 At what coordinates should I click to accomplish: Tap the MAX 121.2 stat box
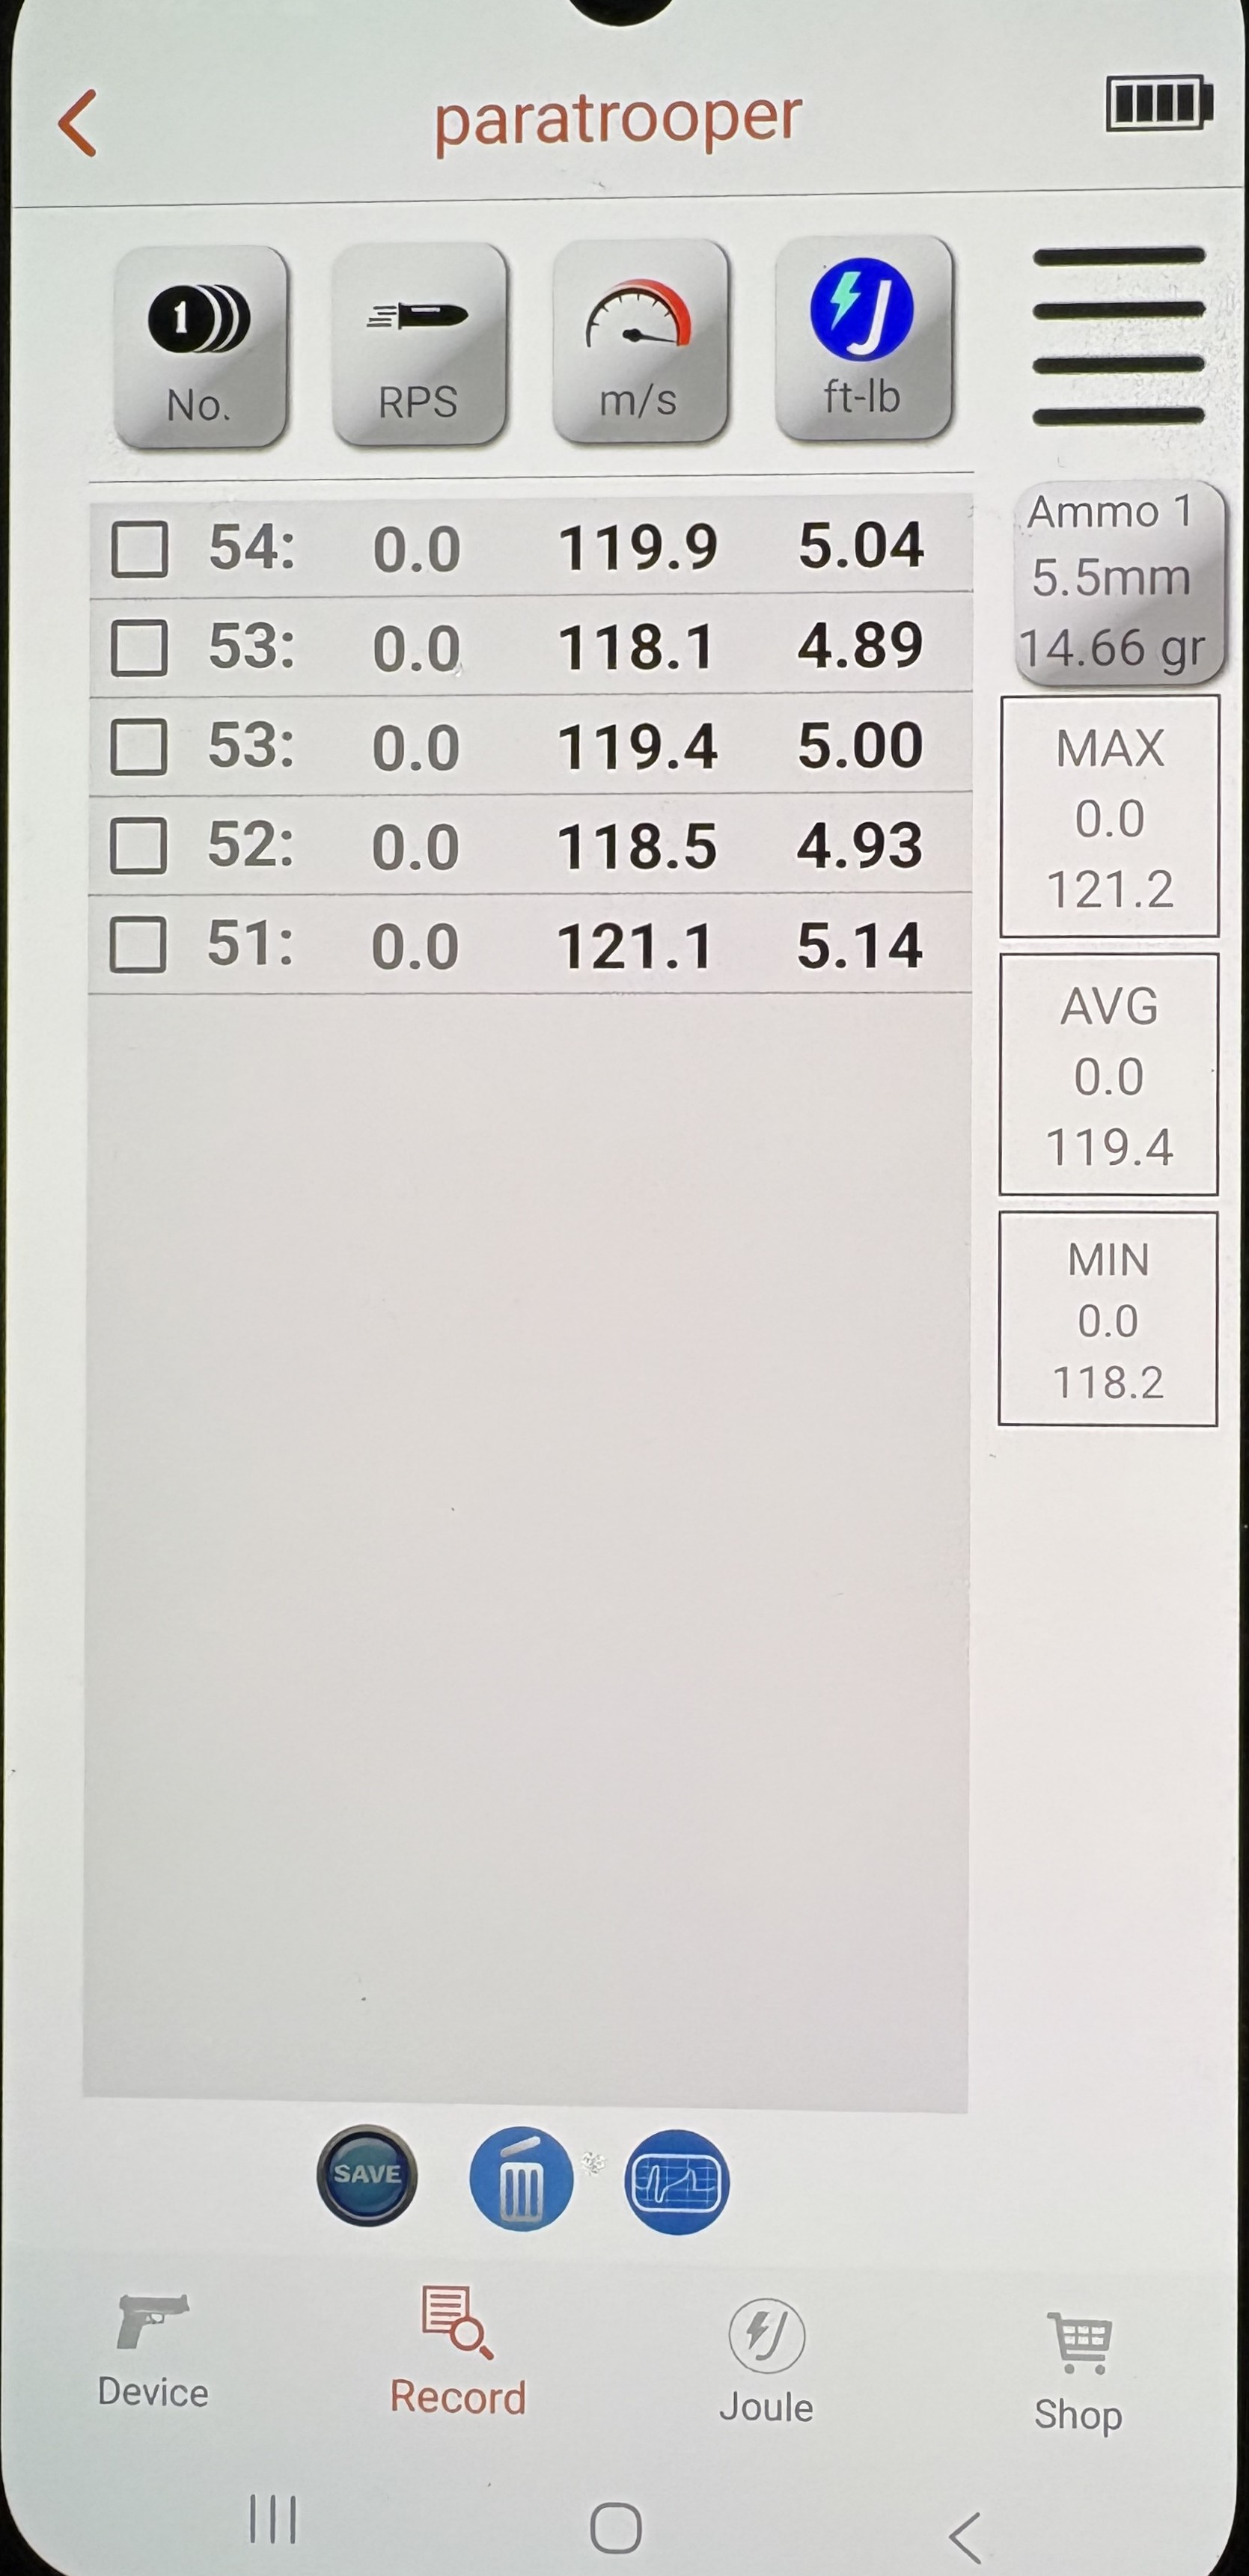pyautogui.click(x=1109, y=817)
